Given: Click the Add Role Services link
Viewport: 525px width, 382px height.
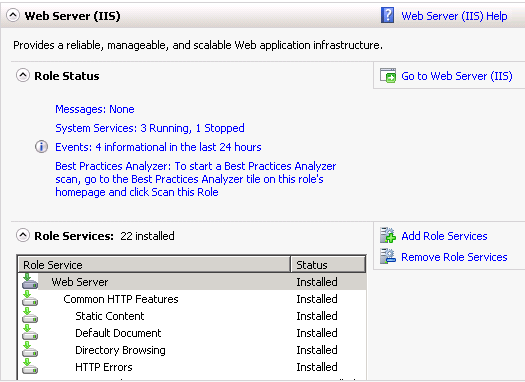Looking at the screenshot, I should tap(444, 236).
